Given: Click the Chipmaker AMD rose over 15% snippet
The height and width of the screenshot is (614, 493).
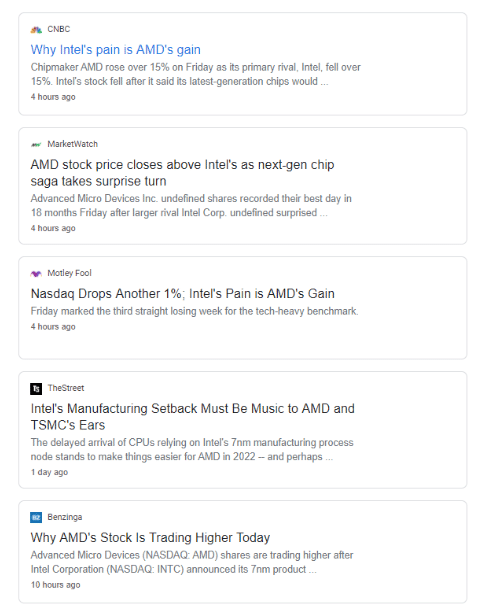Looking at the screenshot, I should tap(195, 74).
